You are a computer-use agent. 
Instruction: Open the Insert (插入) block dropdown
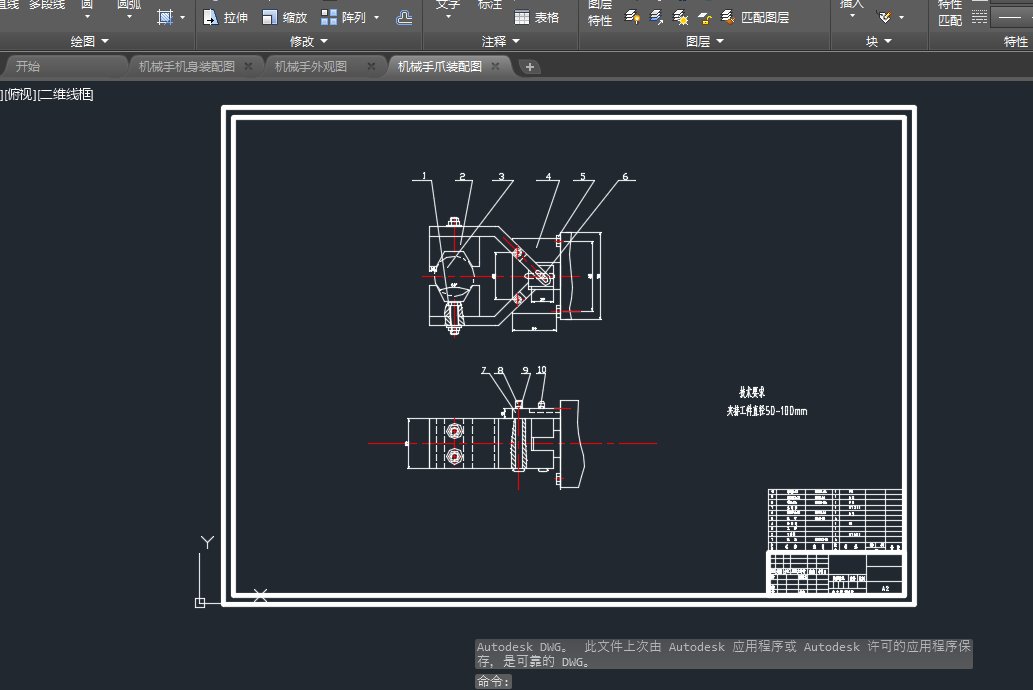point(852,16)
